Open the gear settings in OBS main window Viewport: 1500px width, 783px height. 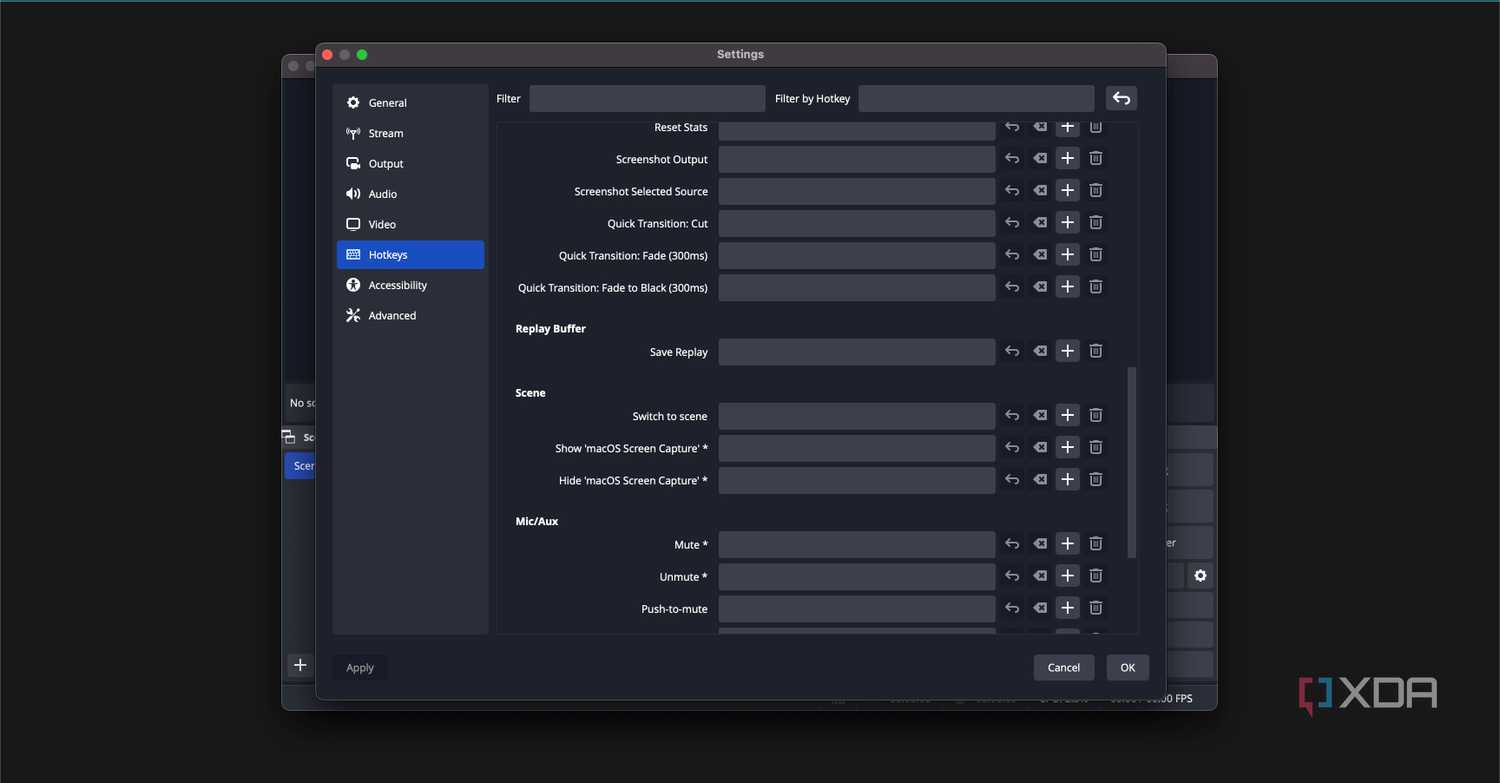point(1200,575)
